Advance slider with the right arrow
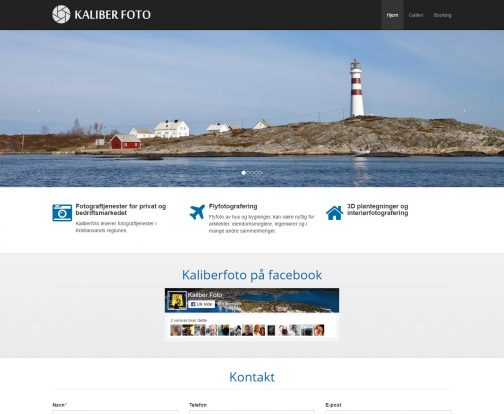Image resolution: width=504 pixels, height=414 pixels. click(x=465, y=110)
